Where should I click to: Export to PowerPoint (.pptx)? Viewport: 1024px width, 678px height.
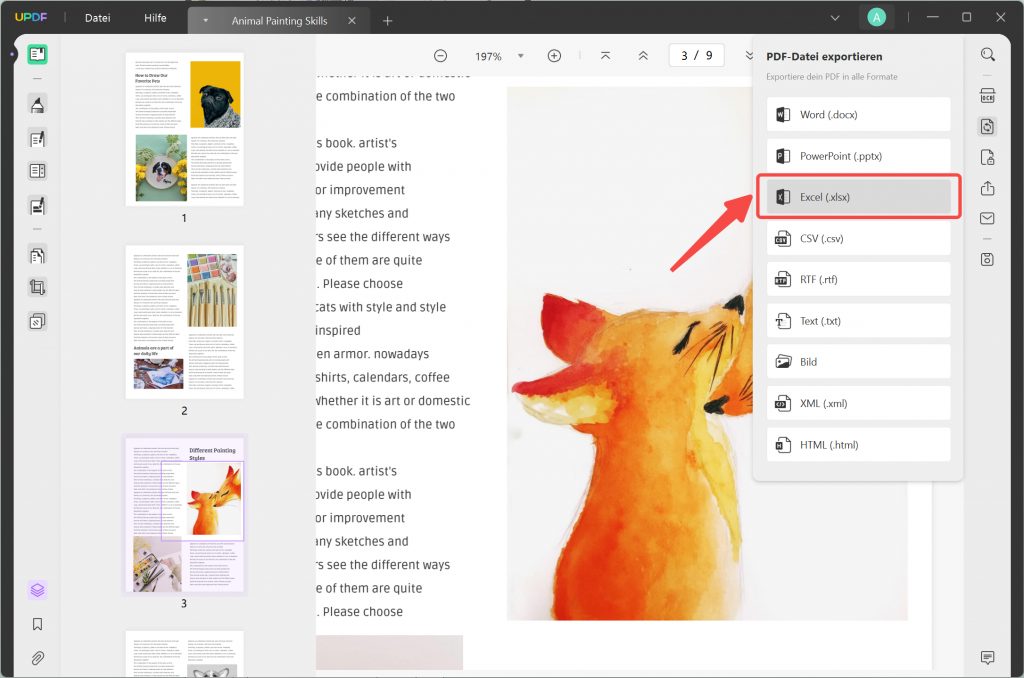point(858,156)
